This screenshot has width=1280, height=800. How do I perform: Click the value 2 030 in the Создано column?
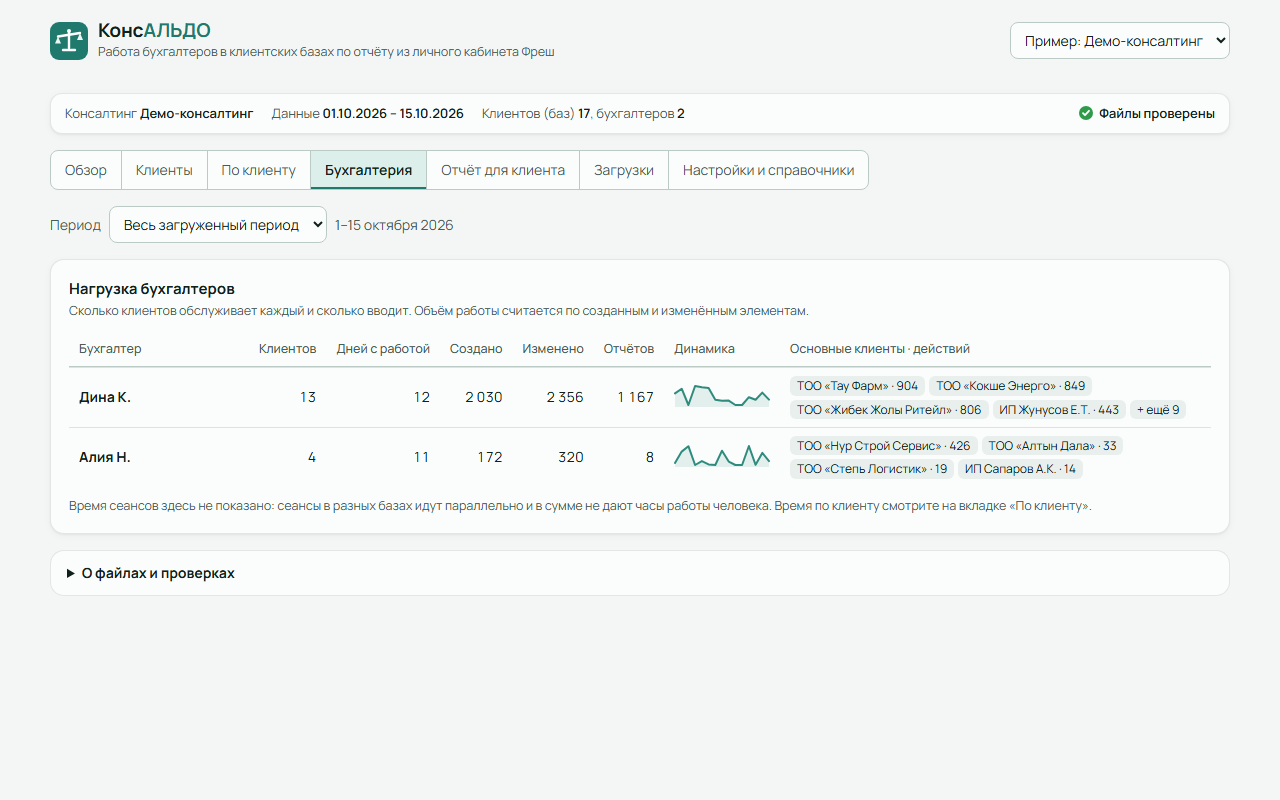click(484, 397)
